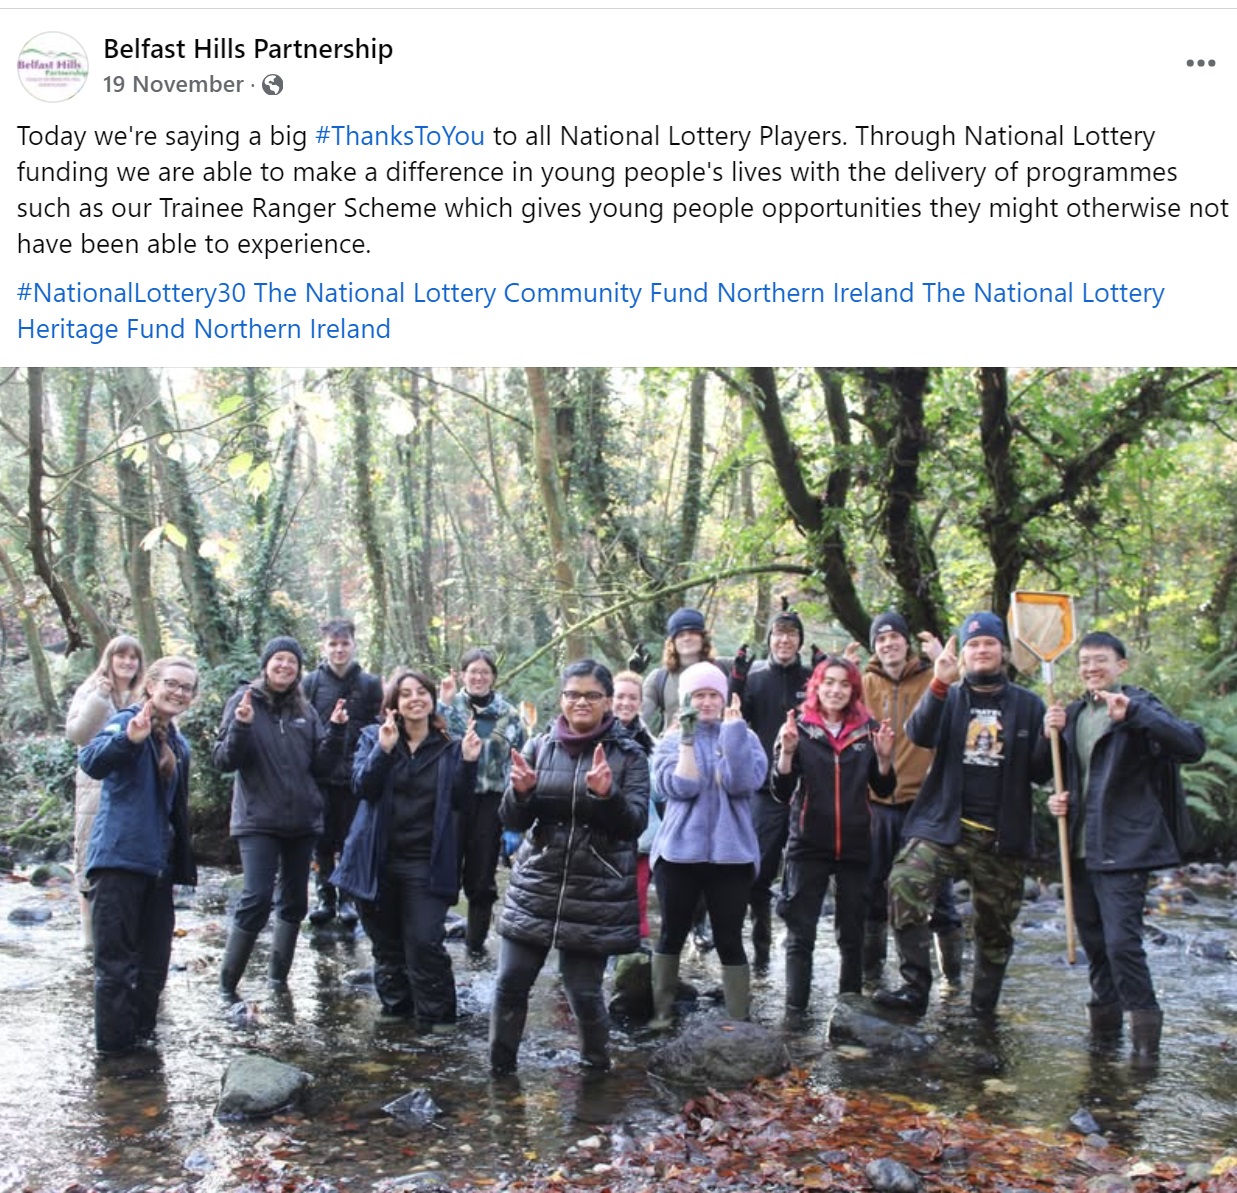Click the large rock in the stream foreground
The image size is (1237, 1193).
[718, 1053]
